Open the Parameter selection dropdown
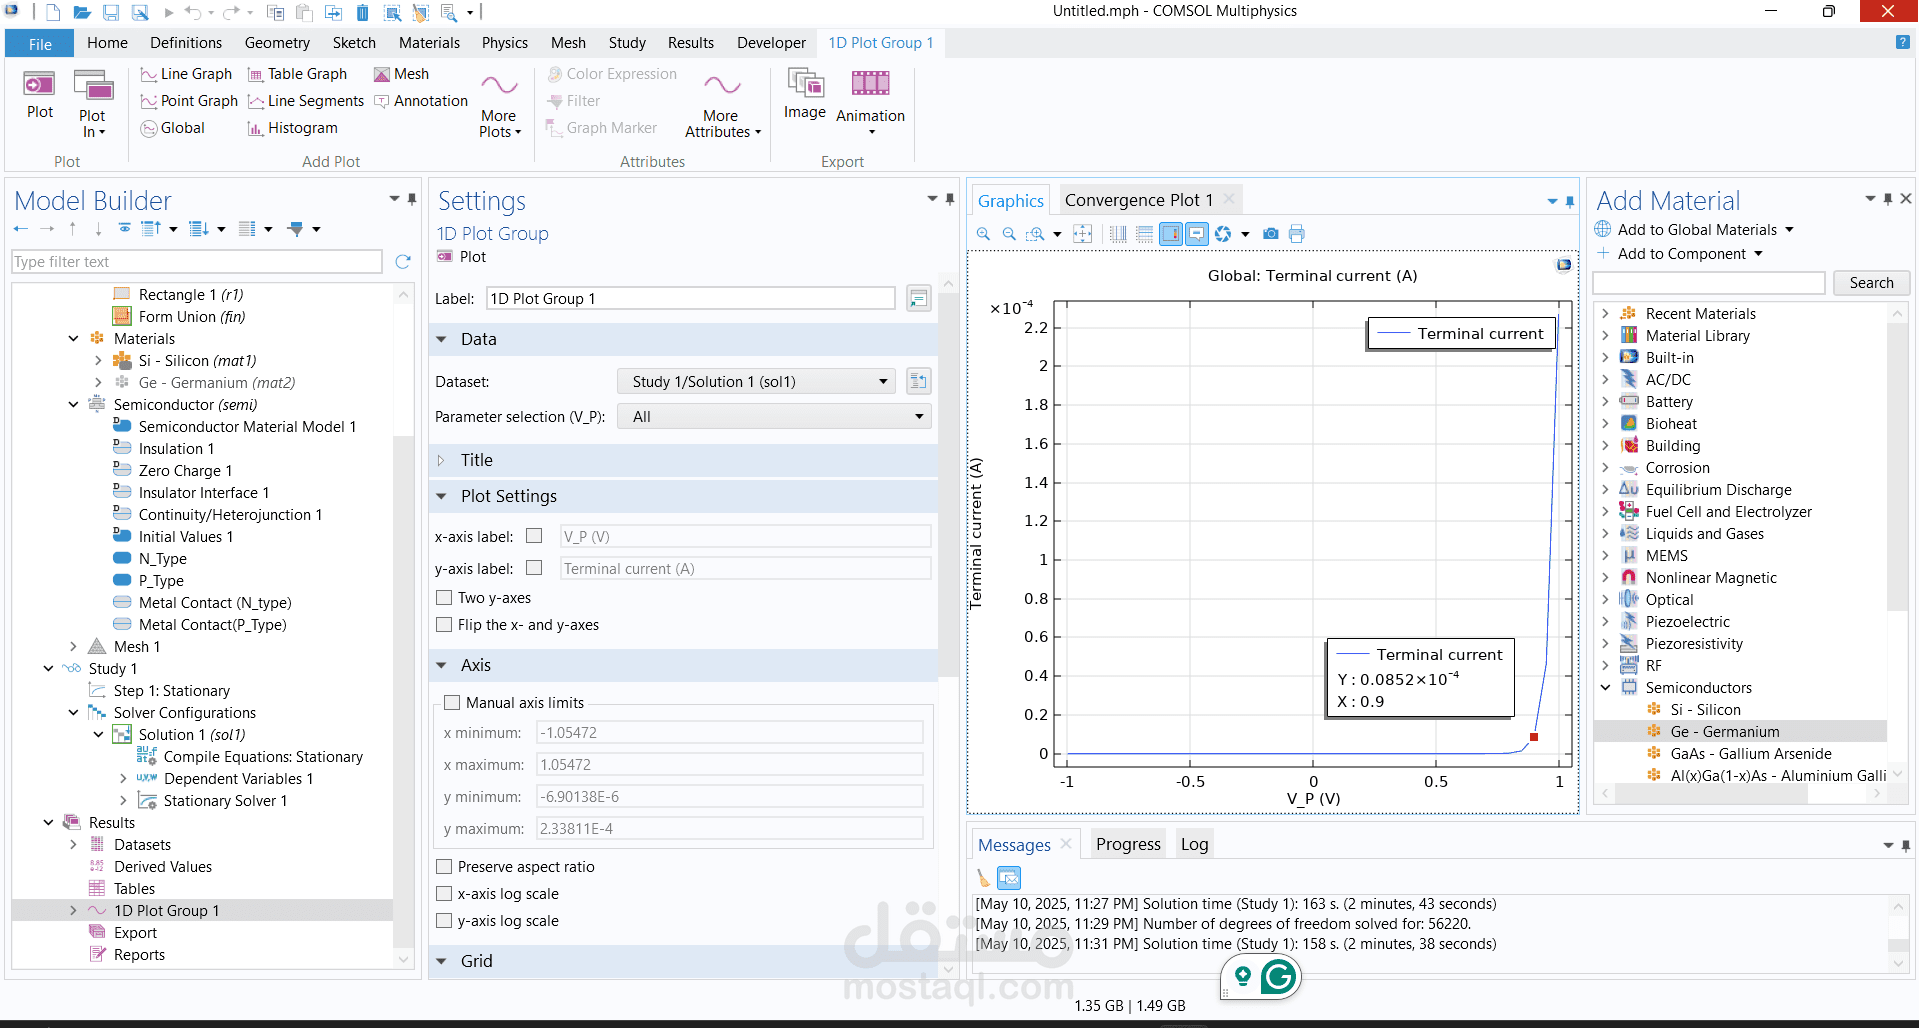Viewport: 1919px width, 1028px height. [x=775, y=417]
